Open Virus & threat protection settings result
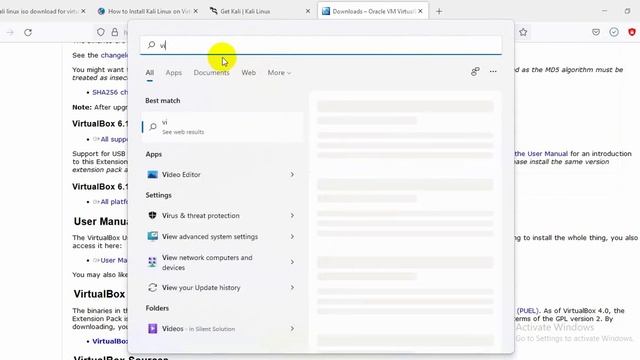640x360 pixels. coord(223,216)
